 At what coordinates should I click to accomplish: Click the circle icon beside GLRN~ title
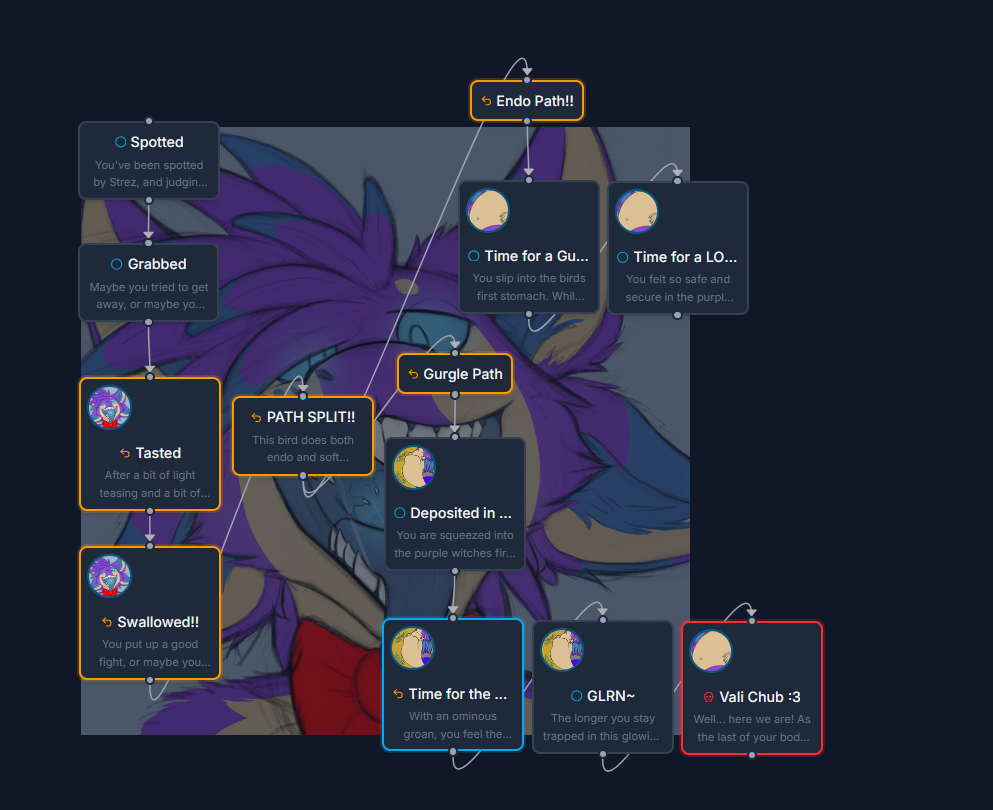pos(576,695)
